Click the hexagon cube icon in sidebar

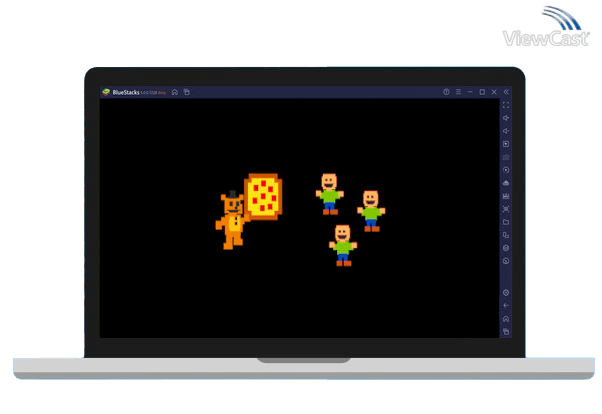[x=506, y=248]
